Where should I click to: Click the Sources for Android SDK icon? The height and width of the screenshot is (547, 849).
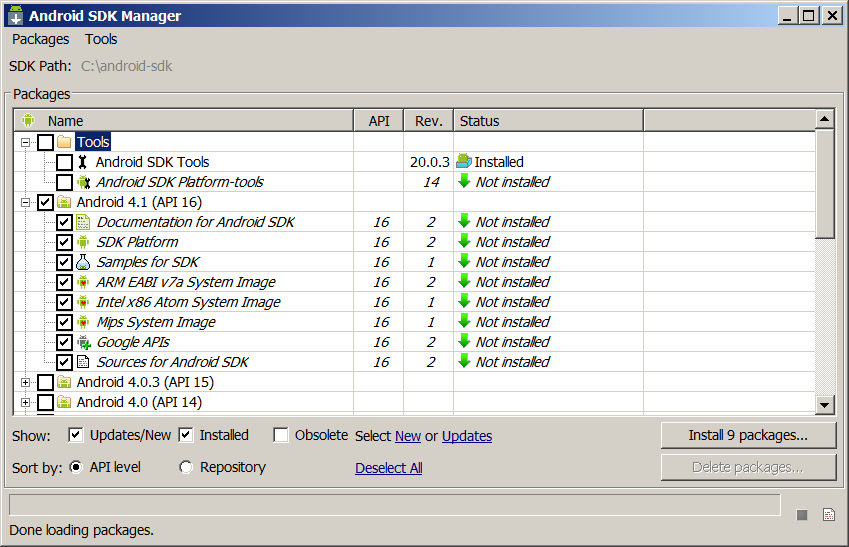click(x=83, y=362)
